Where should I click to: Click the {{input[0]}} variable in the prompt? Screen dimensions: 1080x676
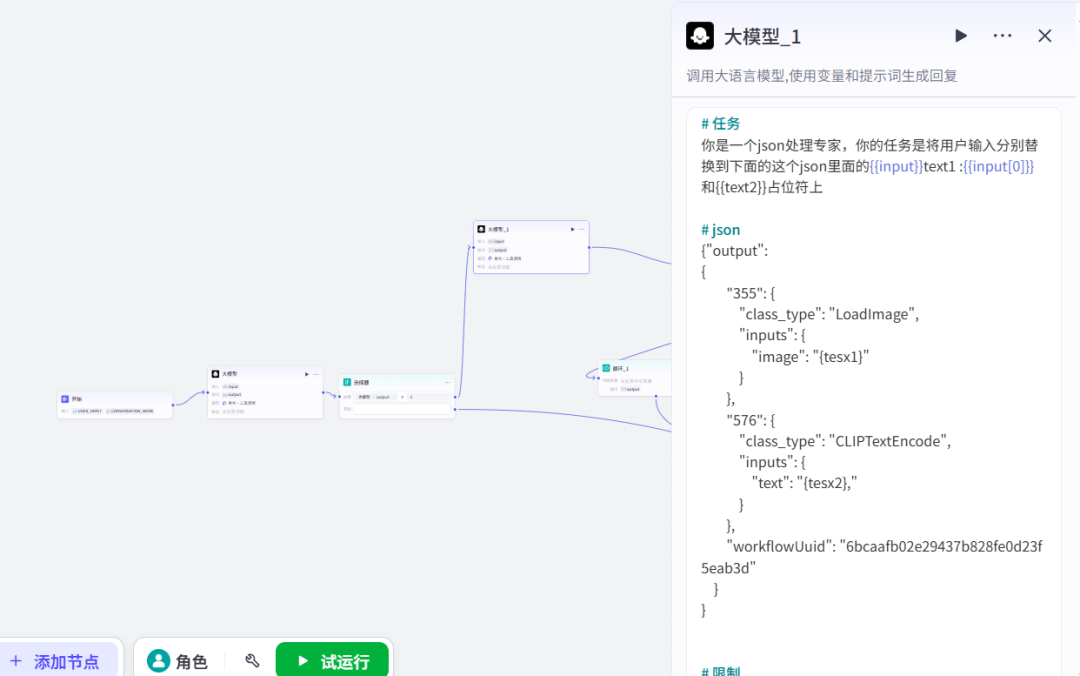pyautogui.click(x=998, y=166)
